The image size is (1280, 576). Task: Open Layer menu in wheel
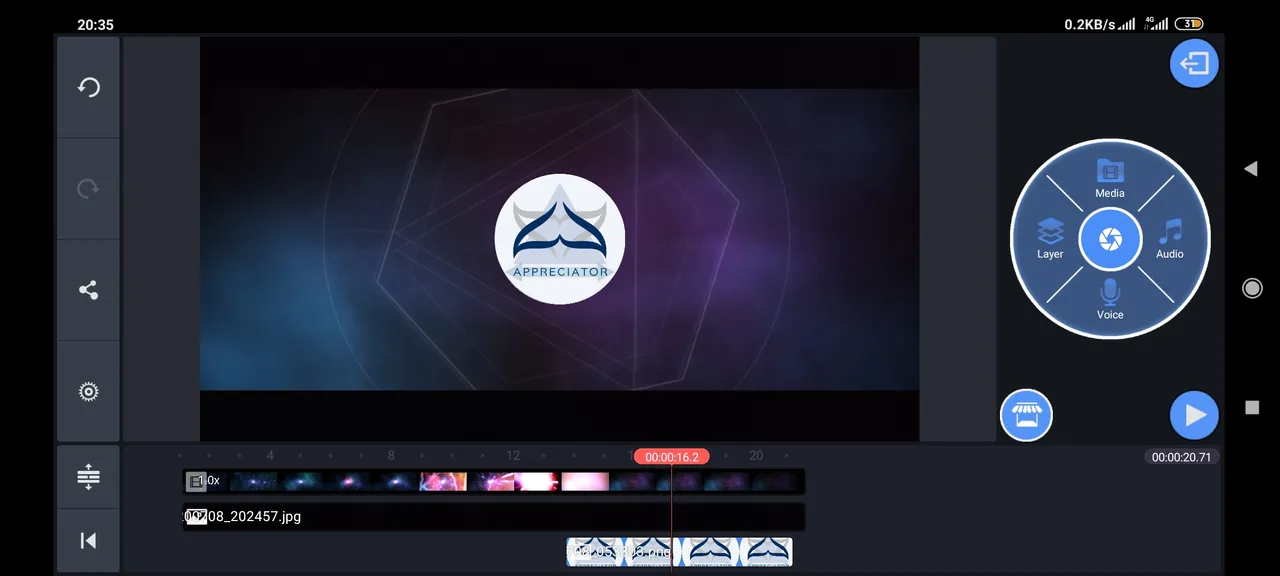1050,239
